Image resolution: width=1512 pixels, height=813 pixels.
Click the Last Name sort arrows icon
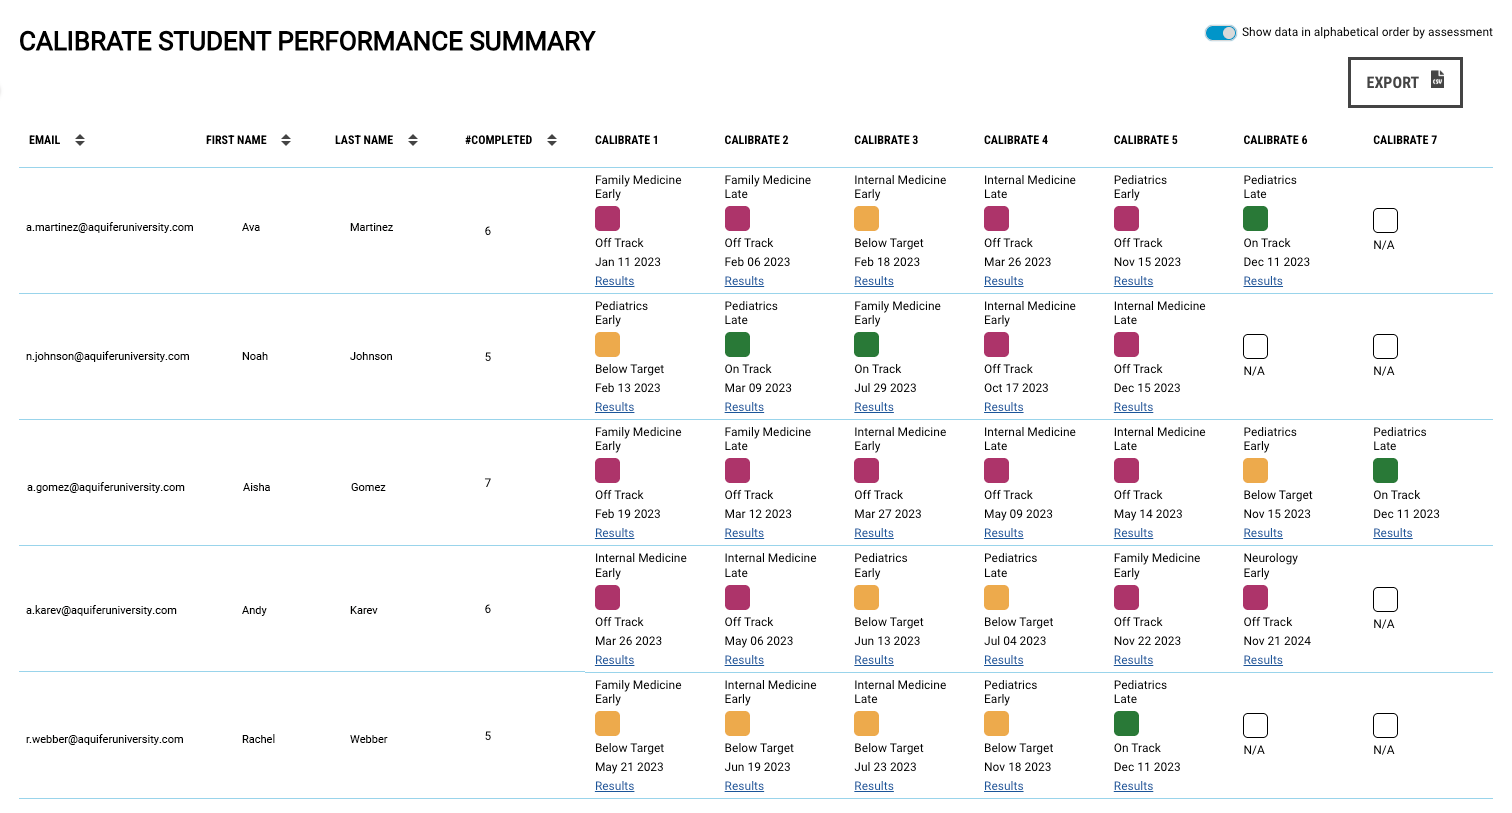[x=413, y=140]
